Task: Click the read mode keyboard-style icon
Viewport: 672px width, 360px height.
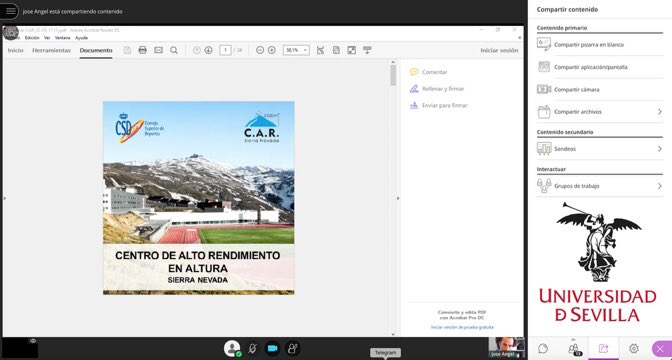Action: tap(367, 50)
